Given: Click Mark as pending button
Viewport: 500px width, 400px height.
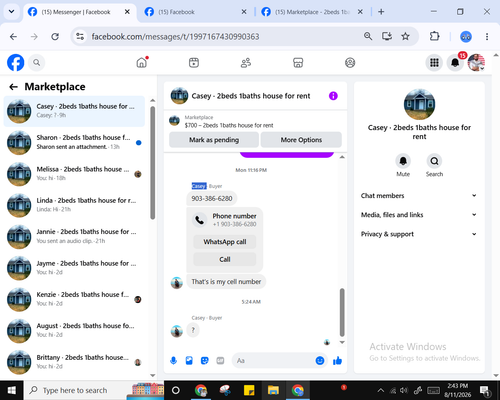Looking at the screenshot, I should (214, 140).
